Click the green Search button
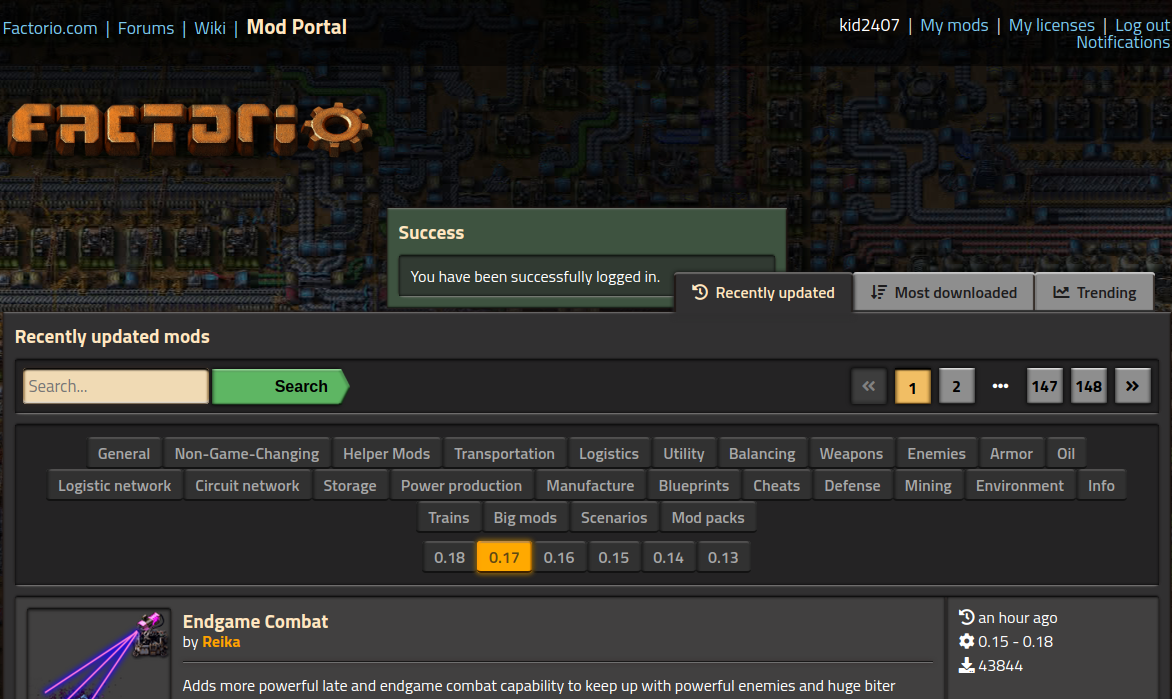Viewport: 1172px width, 699px height. (280, 387)
